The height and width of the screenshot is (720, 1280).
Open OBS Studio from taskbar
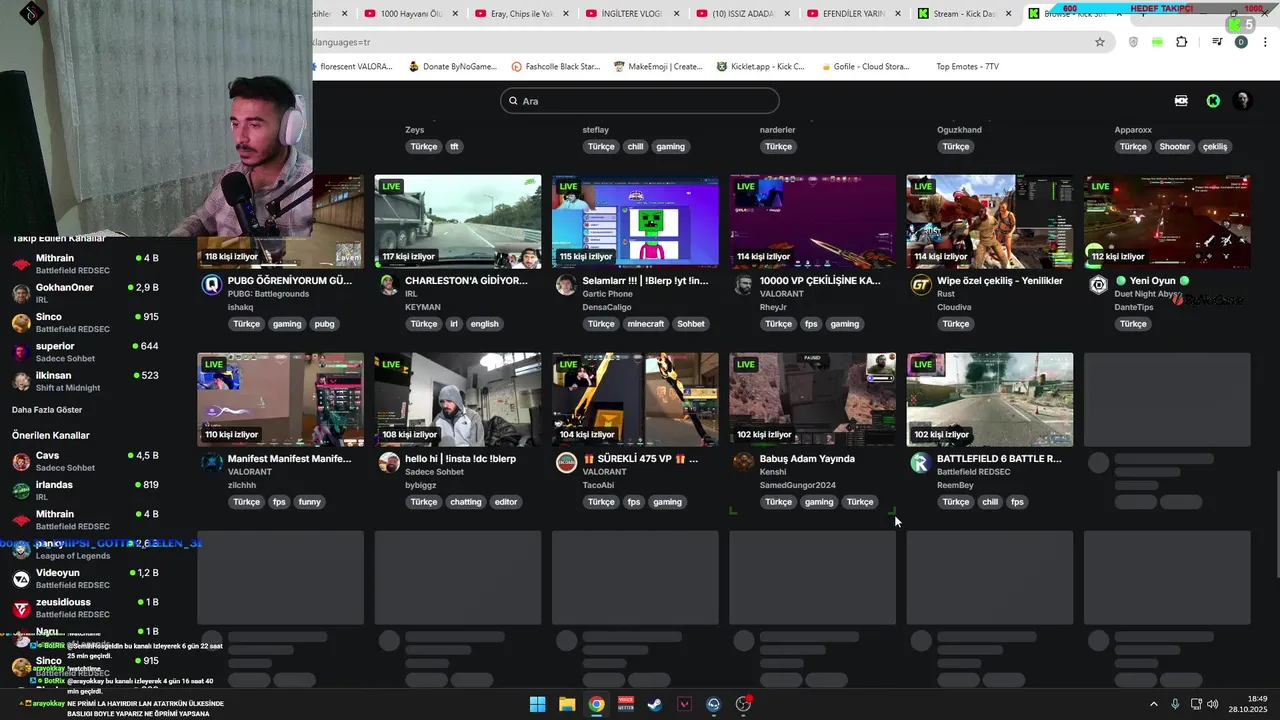point(743,704)
